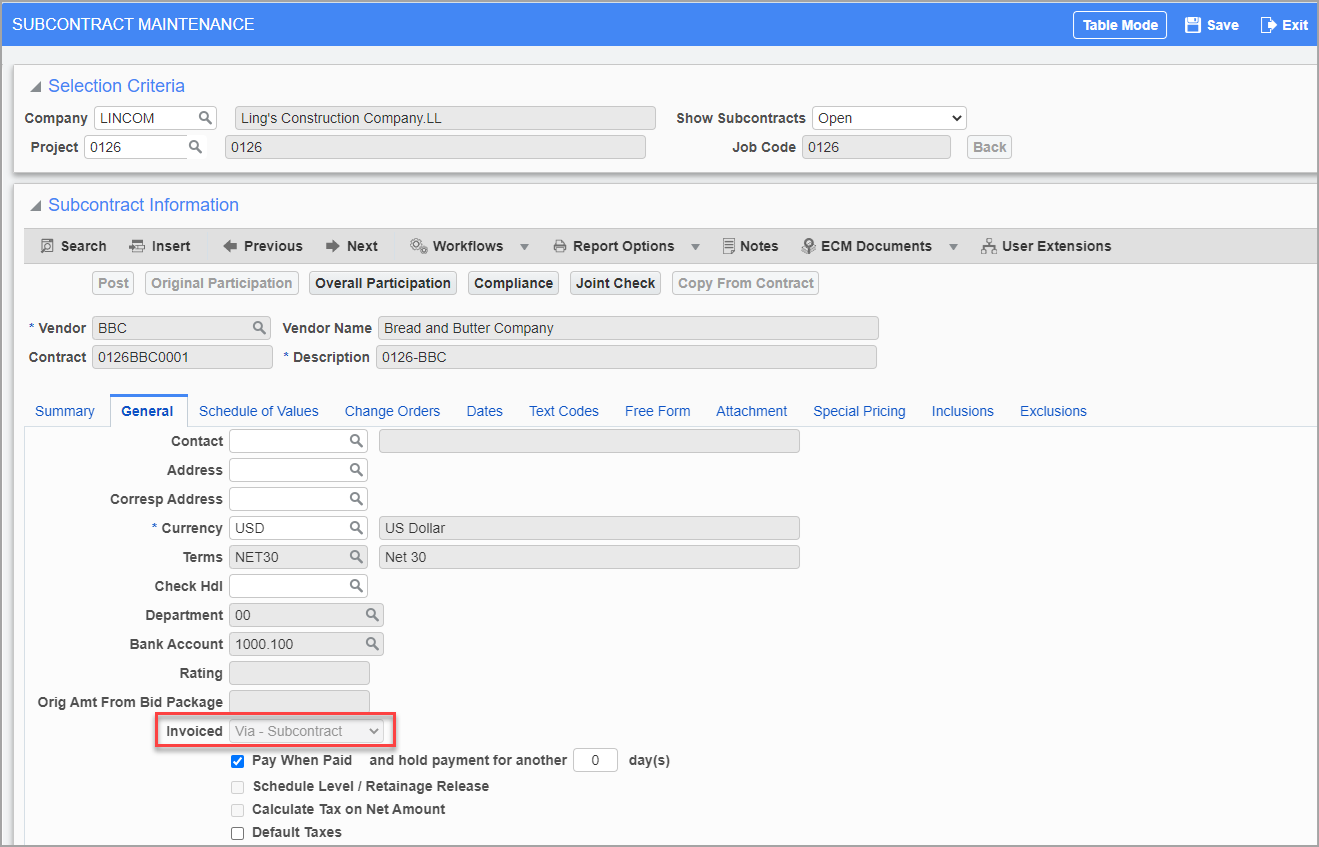Screen dimensions: 1319x847
Task: Click the Post button
Action: [x=113, y=283]
